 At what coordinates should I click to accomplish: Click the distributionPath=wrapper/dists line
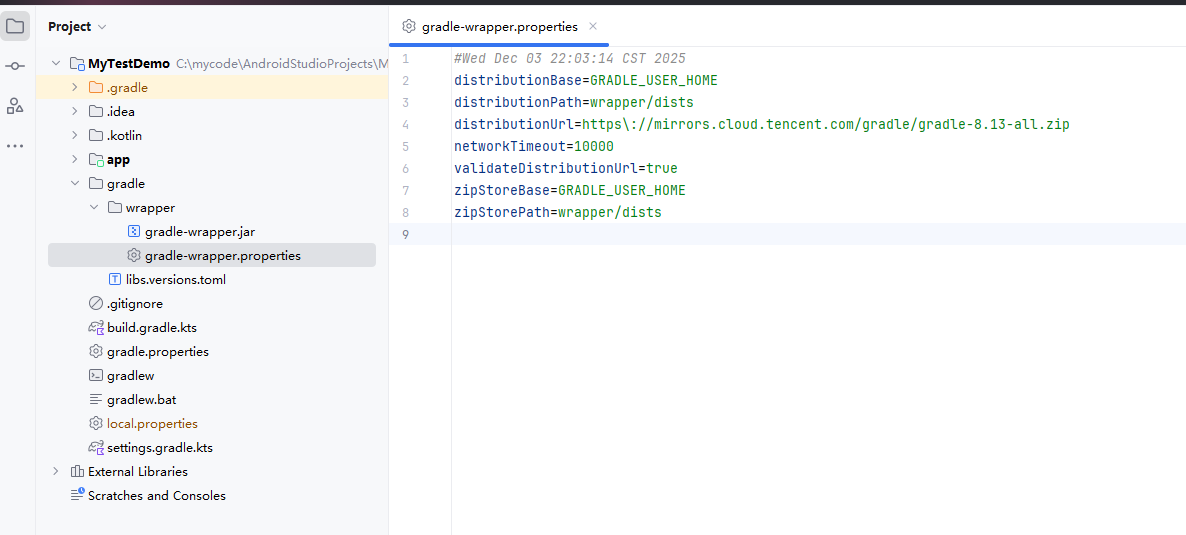[x=573, y=102]
